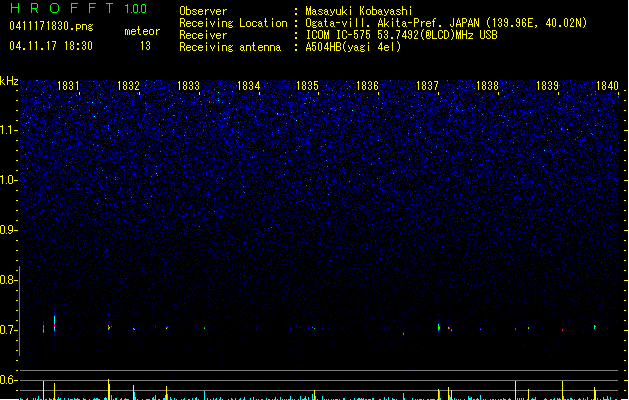The width and height of the screenshot is (629, 400).
Task: Click the date stamp 04.11.17 18:30
Action: [51, 46]
